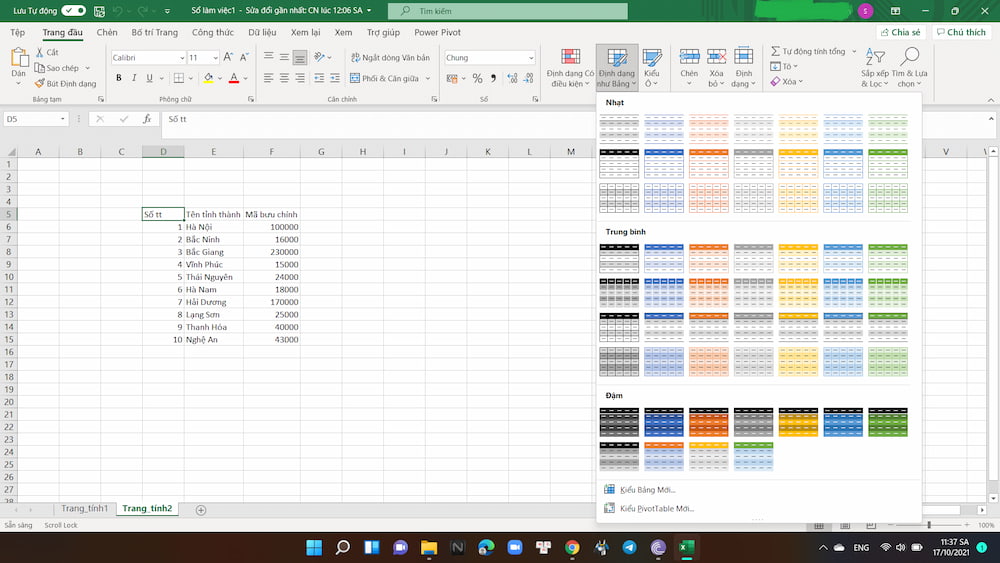Viewport: 1000px width, 563px height.
Task: Click cell containing Hà Nội
Action: coord(214,227)
